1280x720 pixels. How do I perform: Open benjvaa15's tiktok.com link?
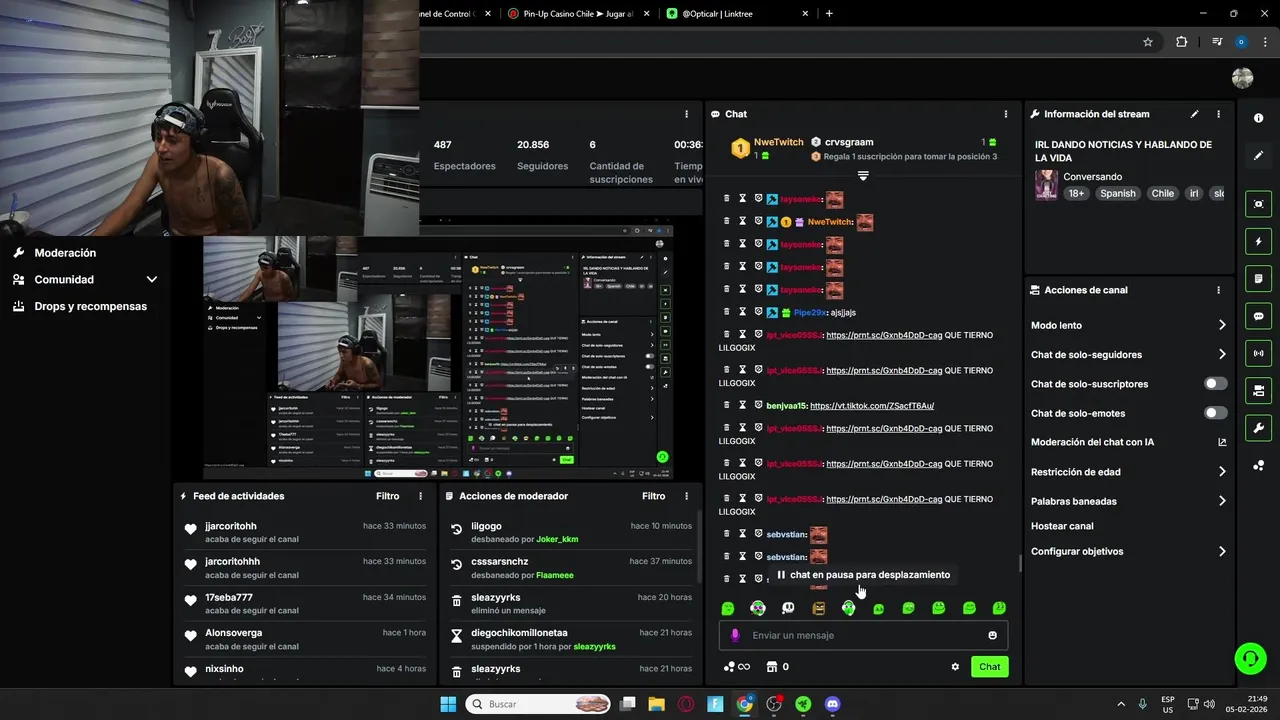point(872,406)
